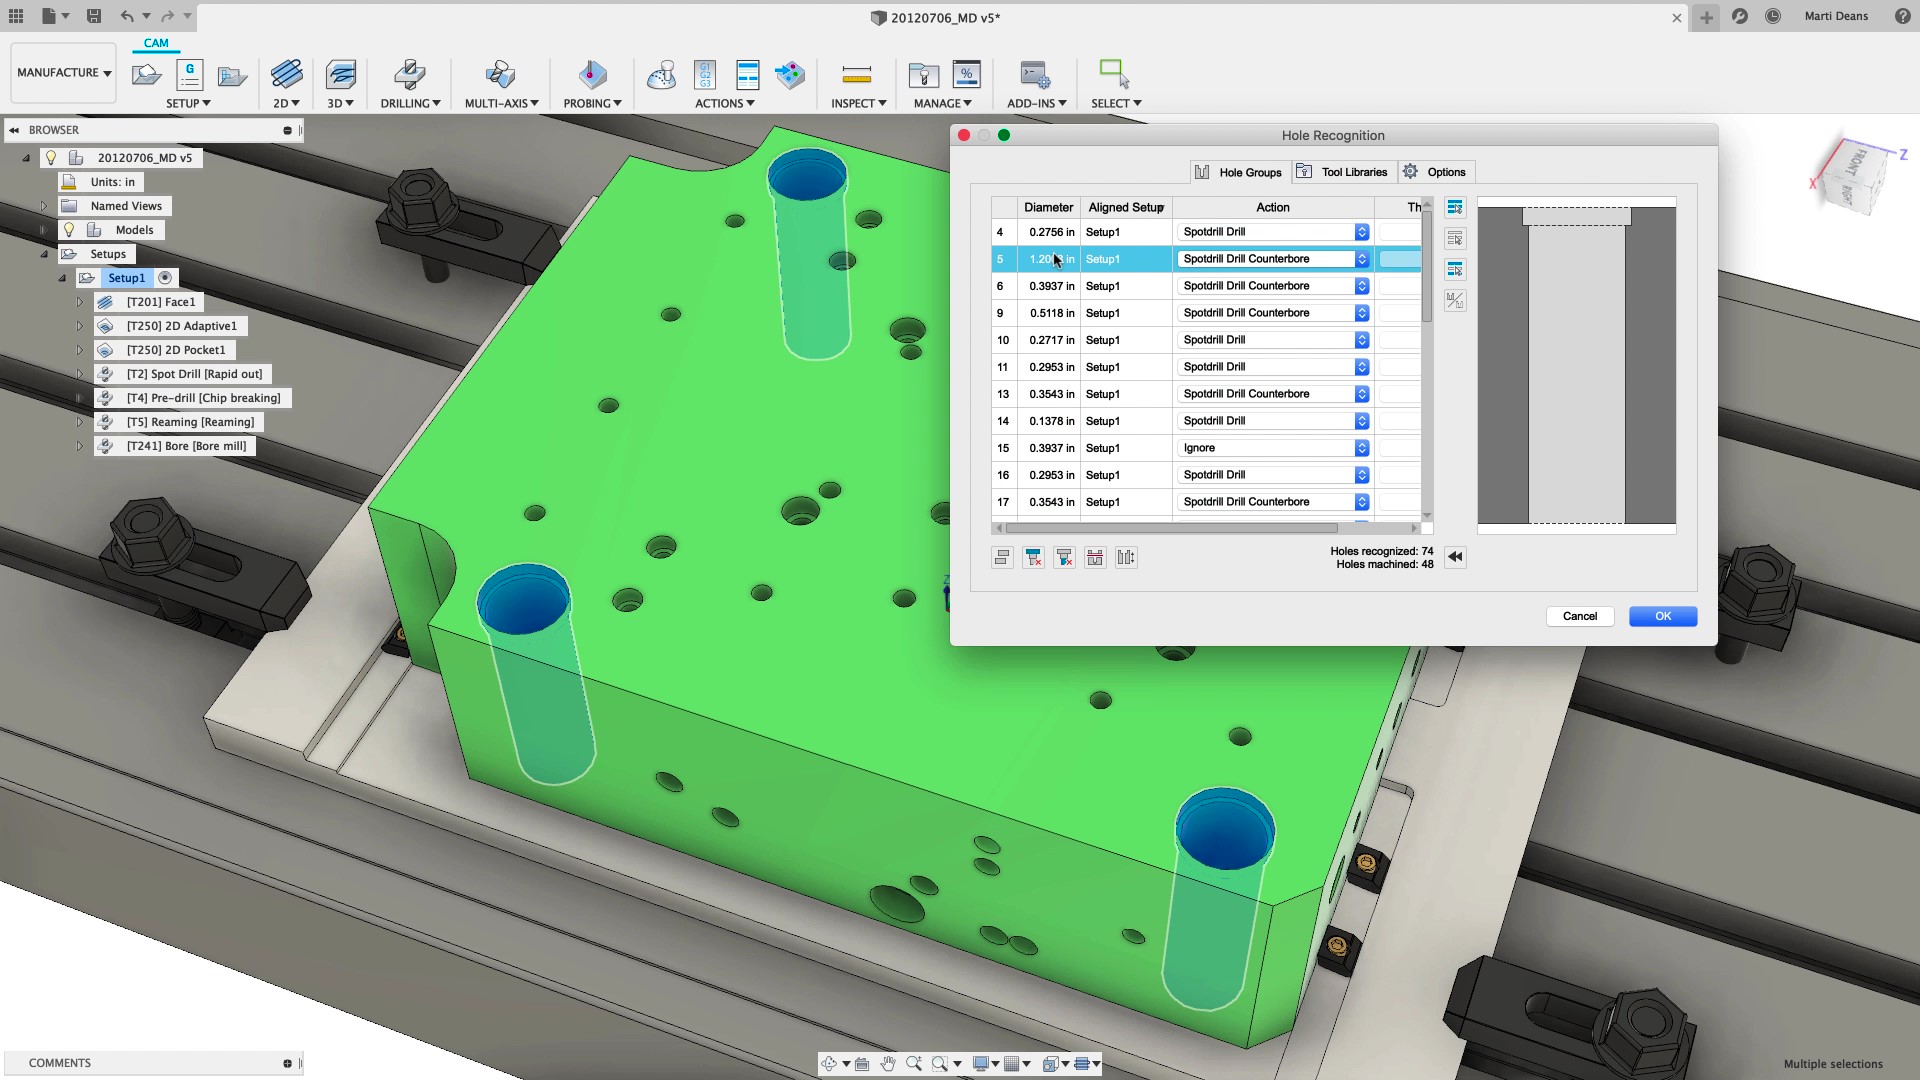This screenshot has height=1080, width=1920.
Task: Open the Action dropdown for row 5
Action: 1360,259
